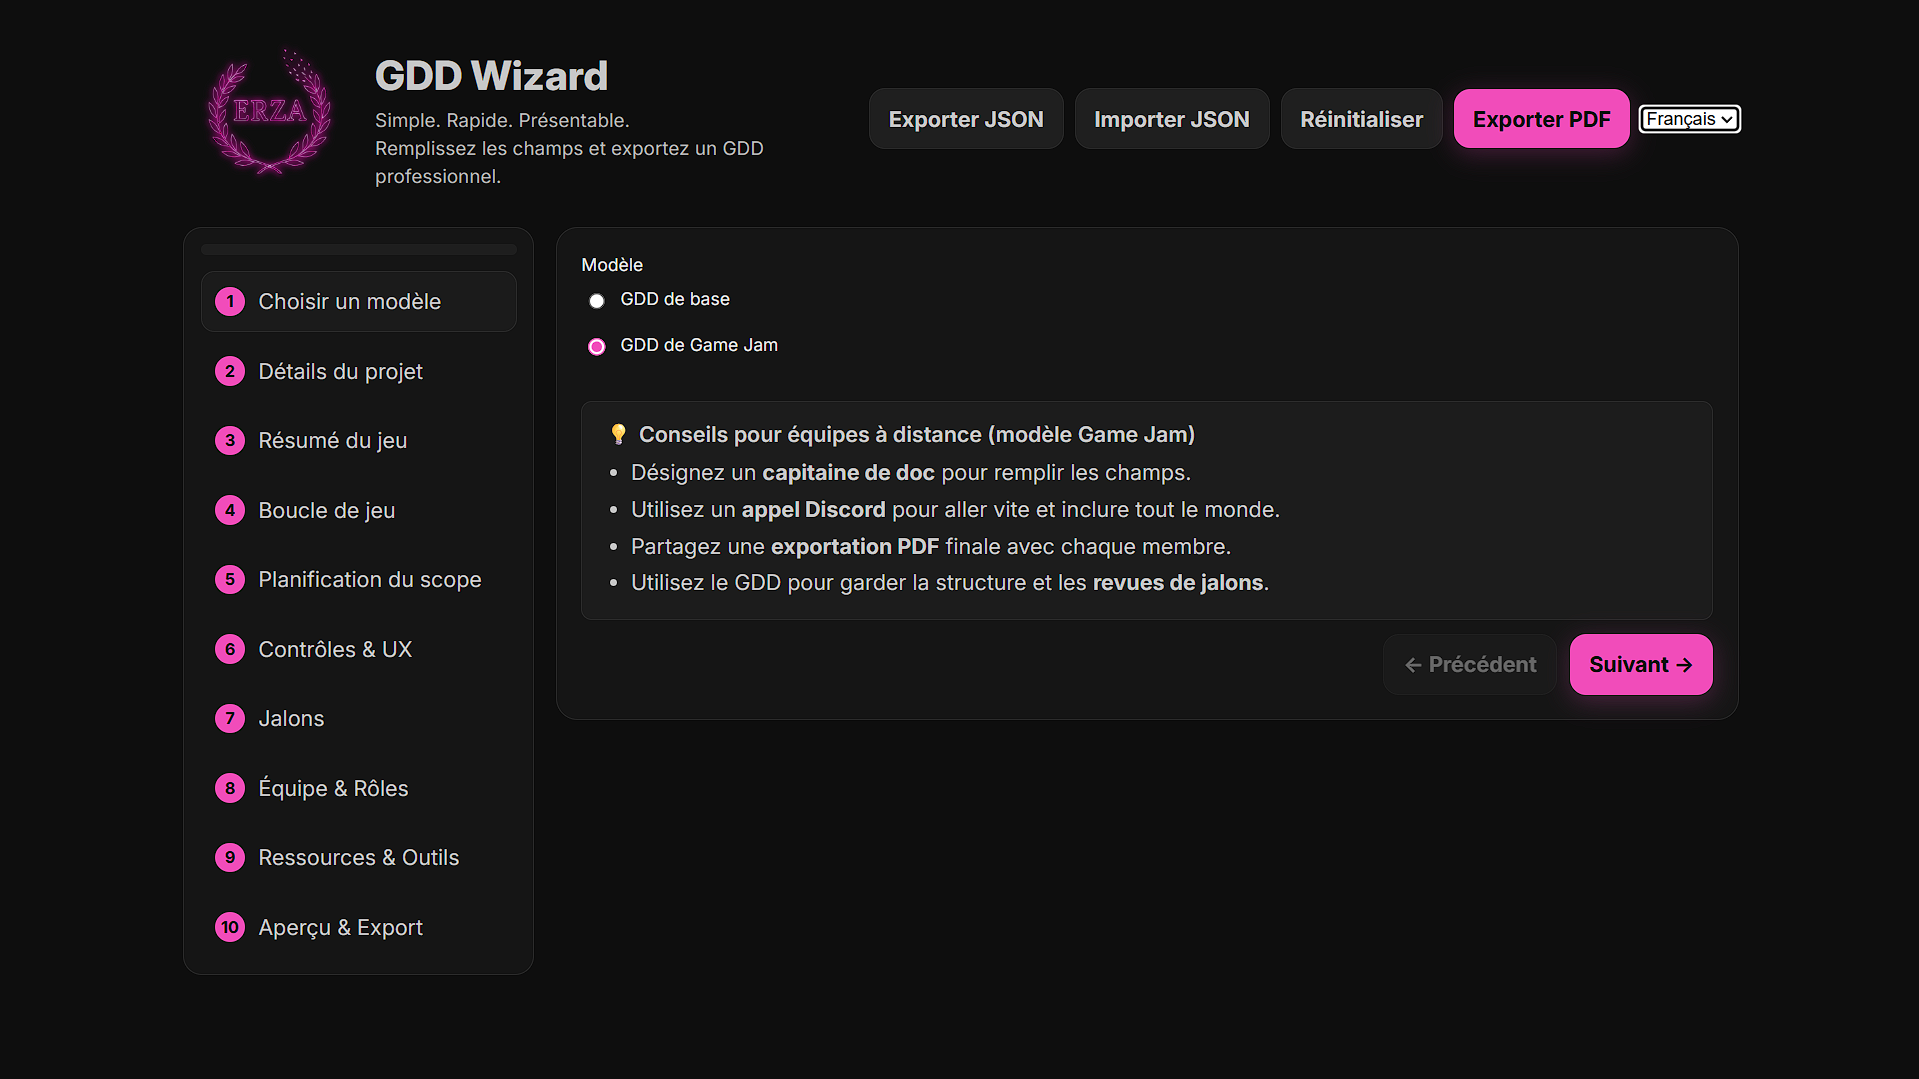Click the lightbulb tips icon
Screen dimensions: 1919x1079
[x=618, y=434]
